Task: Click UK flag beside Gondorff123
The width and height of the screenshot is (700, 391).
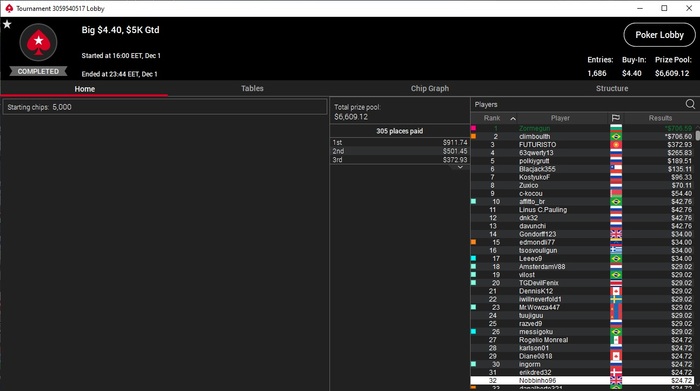Action: pyautogui.click(x=616, y=234)
